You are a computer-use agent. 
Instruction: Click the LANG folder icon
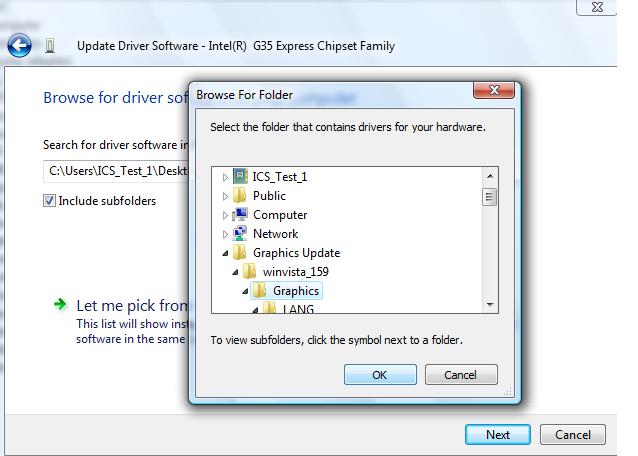tap(269, 308)
